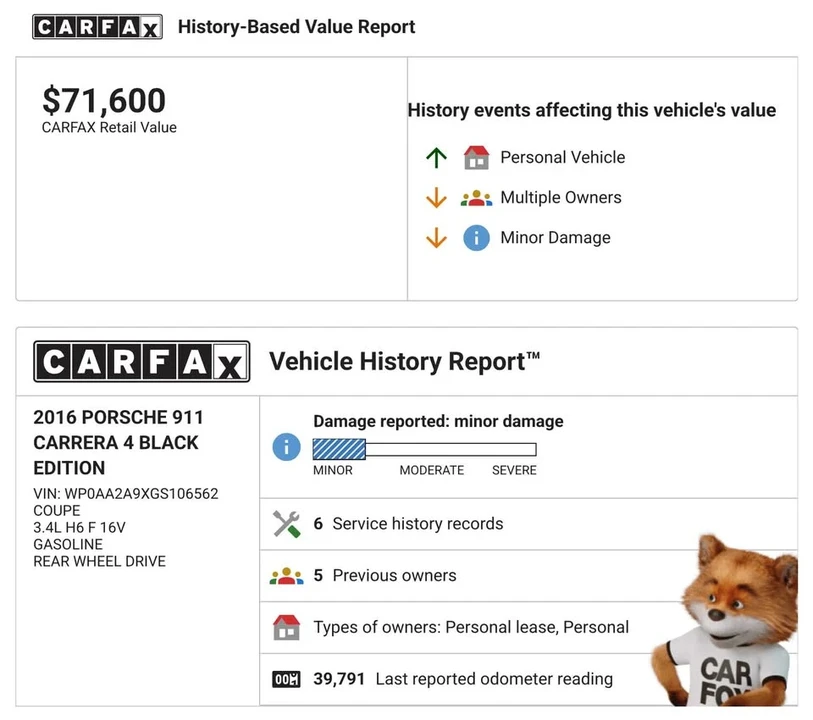
Task: Click the orange down arrow next to Minor Damage
Action: click(436, 238)
